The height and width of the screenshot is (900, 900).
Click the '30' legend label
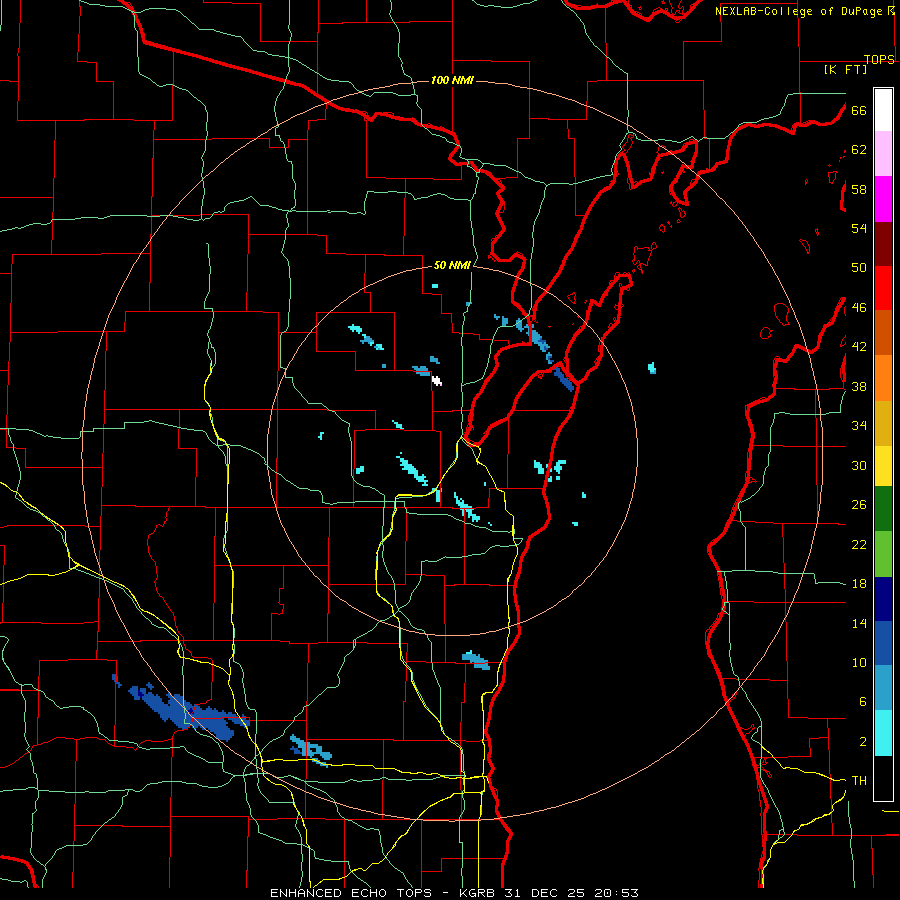tap(859, 465)
